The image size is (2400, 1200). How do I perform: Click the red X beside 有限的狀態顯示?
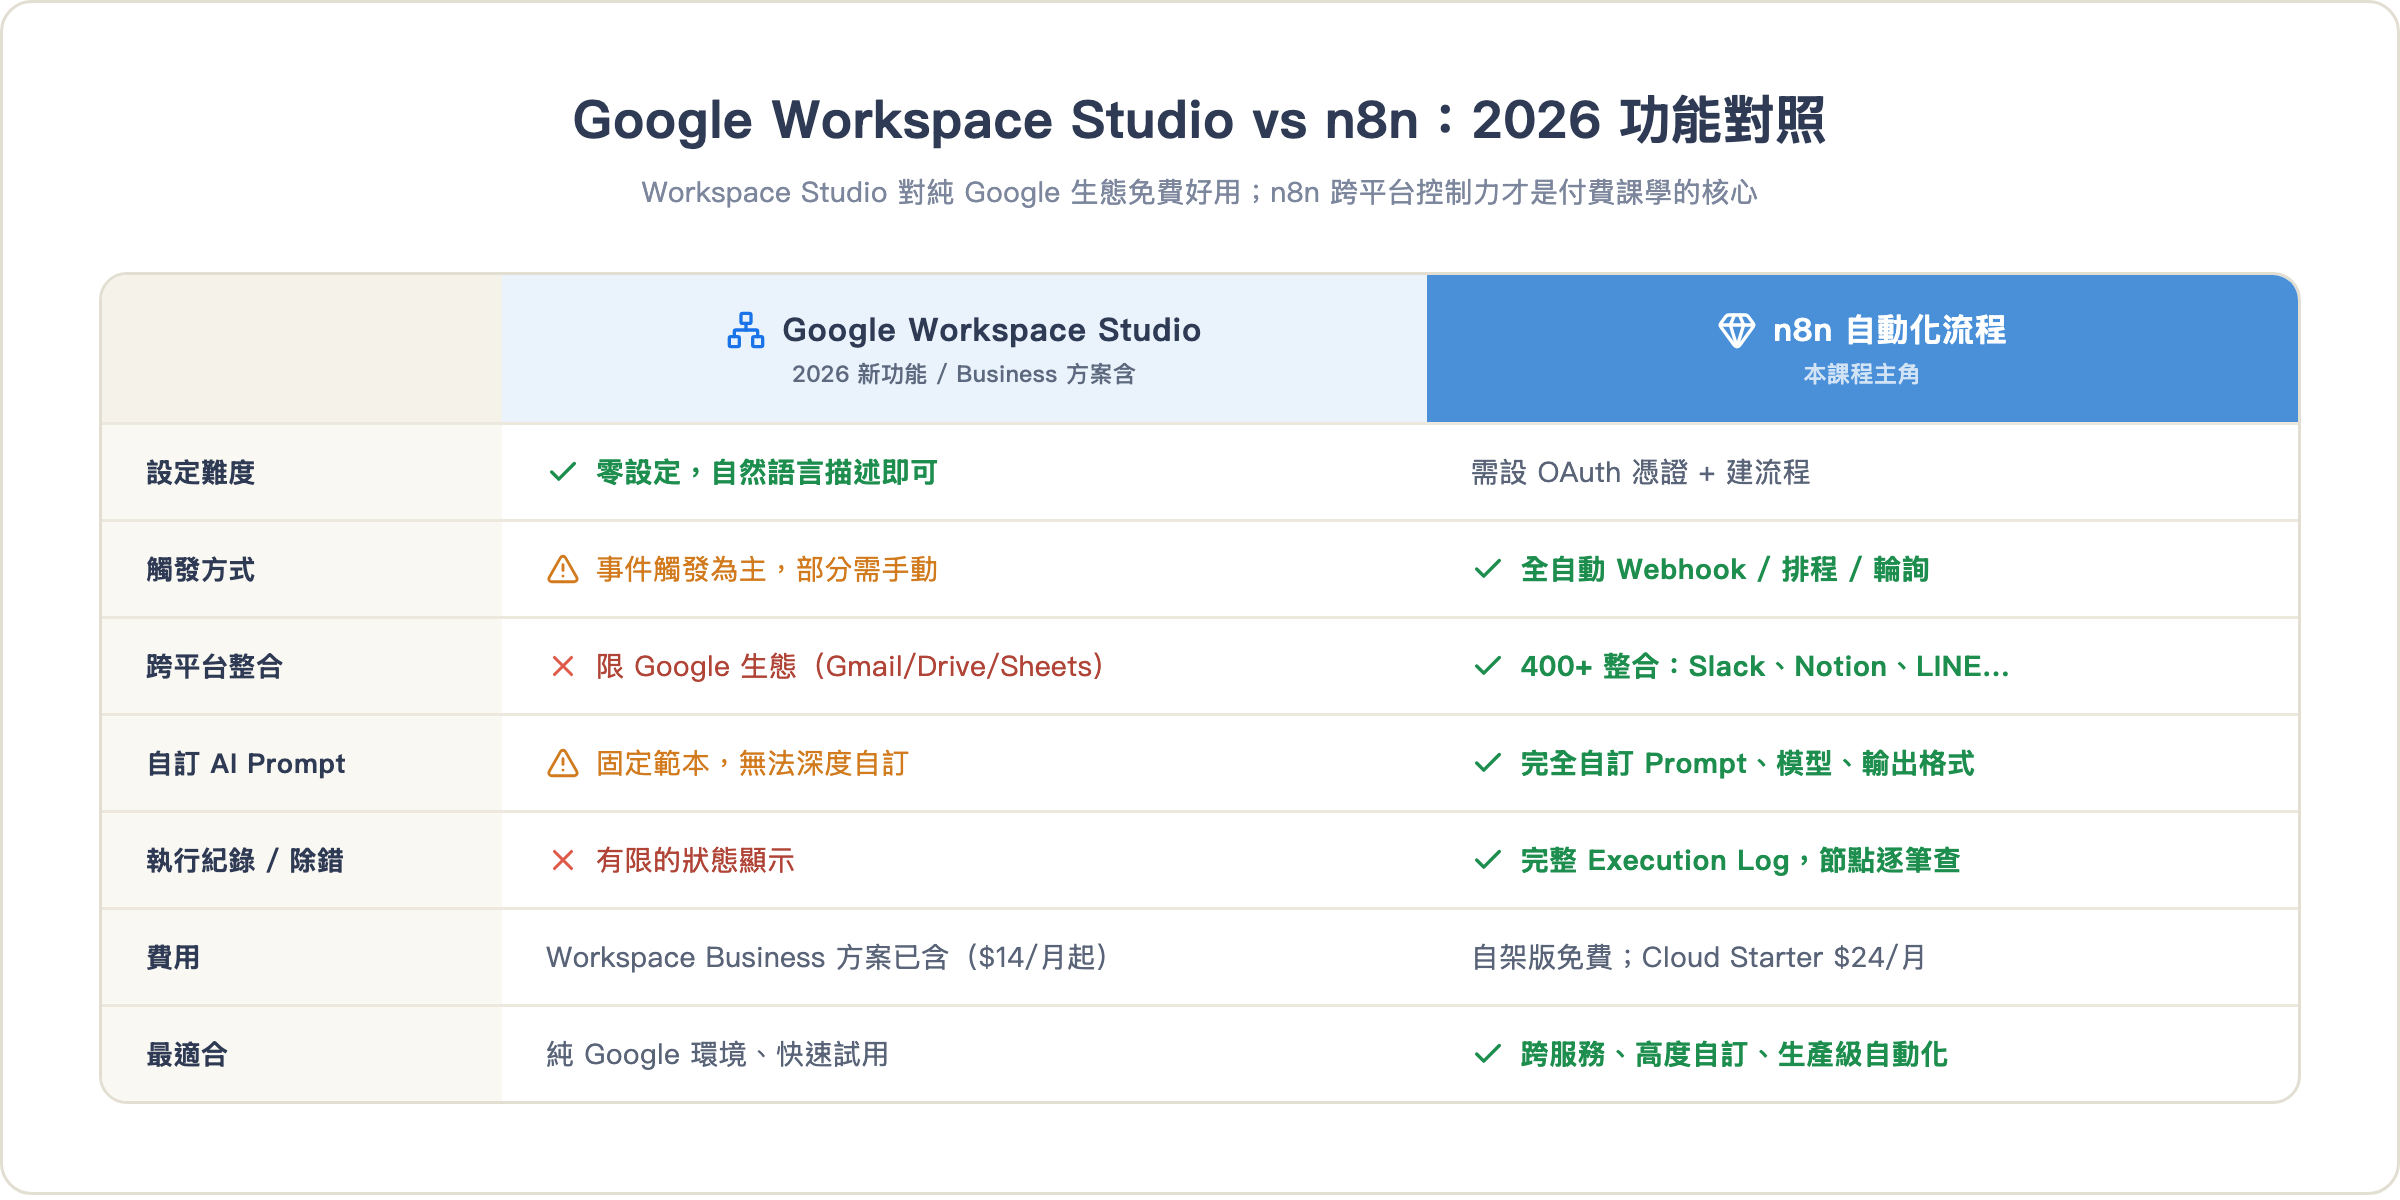pos(563,860)
